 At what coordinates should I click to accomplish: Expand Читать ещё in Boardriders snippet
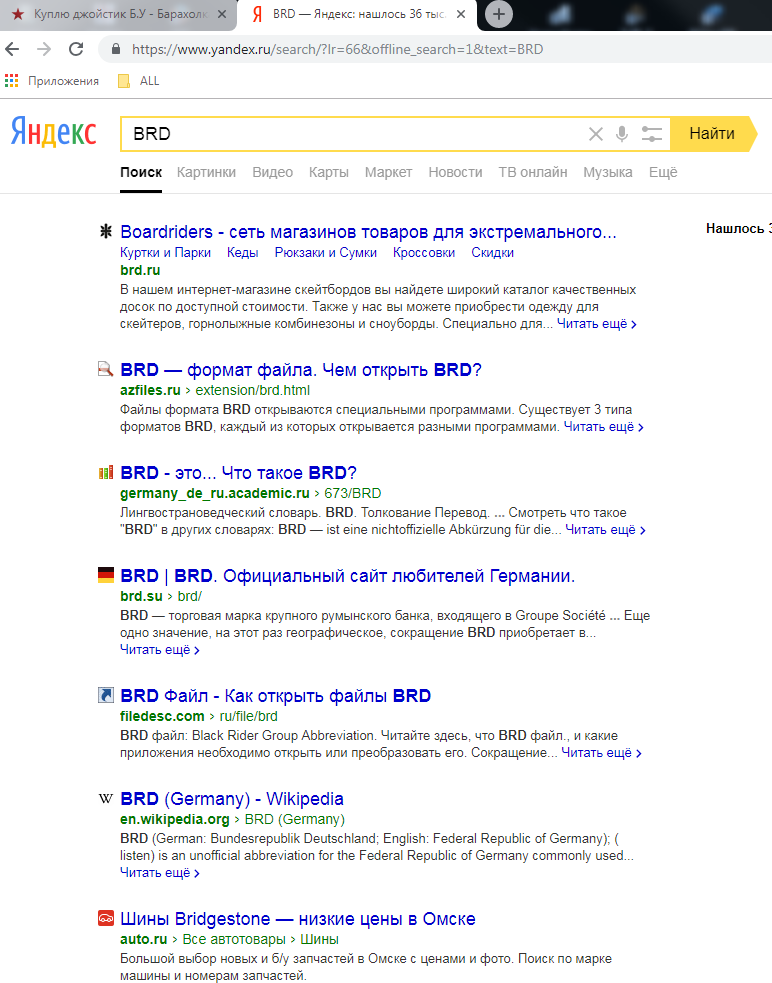click(596, 324)
